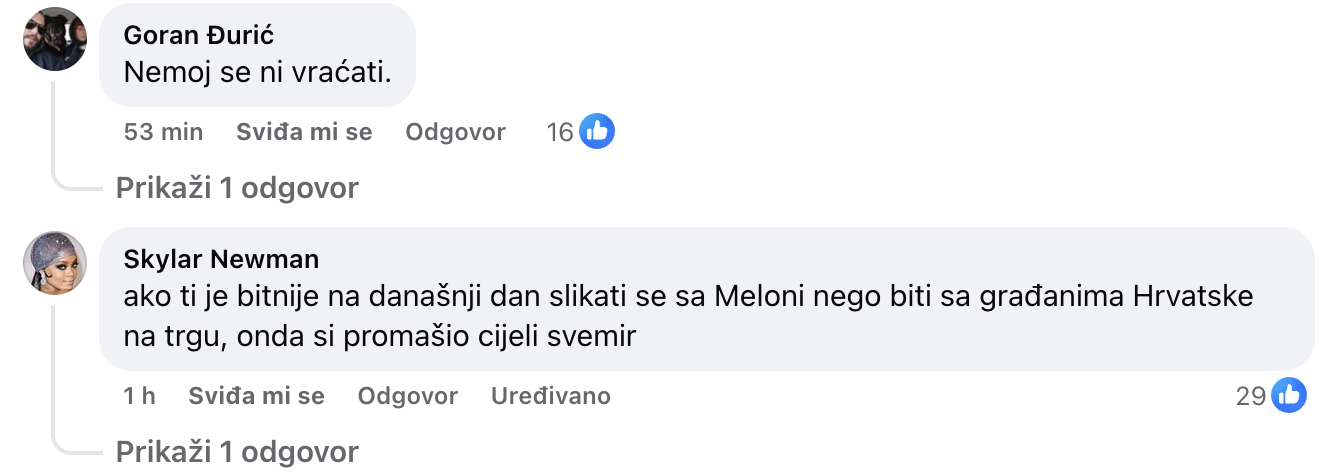Like Goran Đurić's comment via Sviđa mi se

pyautogui.click(x=304, y=132)
